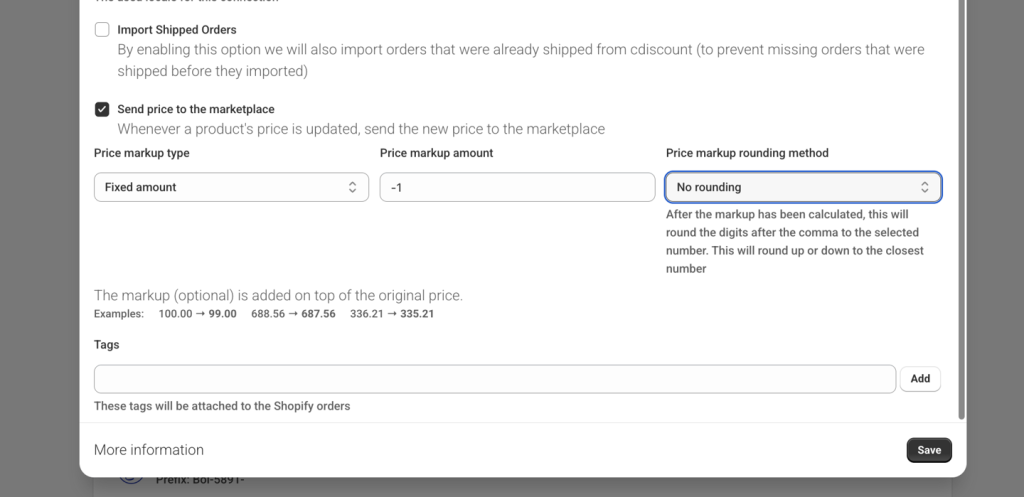Click the Price markup rounding method label
Viewport: 1024px width, 497px height.
point(747,153)
